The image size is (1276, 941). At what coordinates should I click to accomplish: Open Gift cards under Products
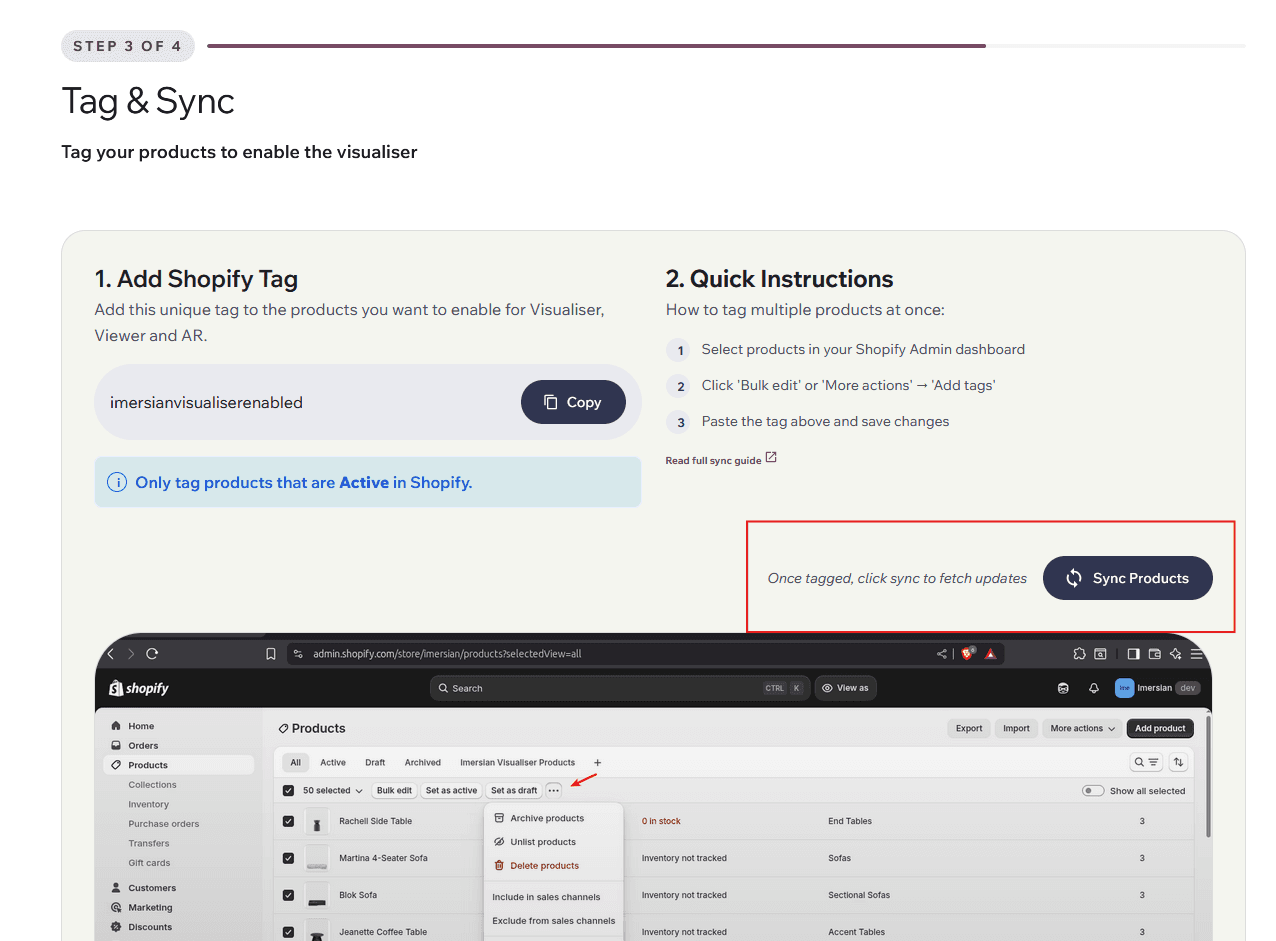[x=149, y=863]
